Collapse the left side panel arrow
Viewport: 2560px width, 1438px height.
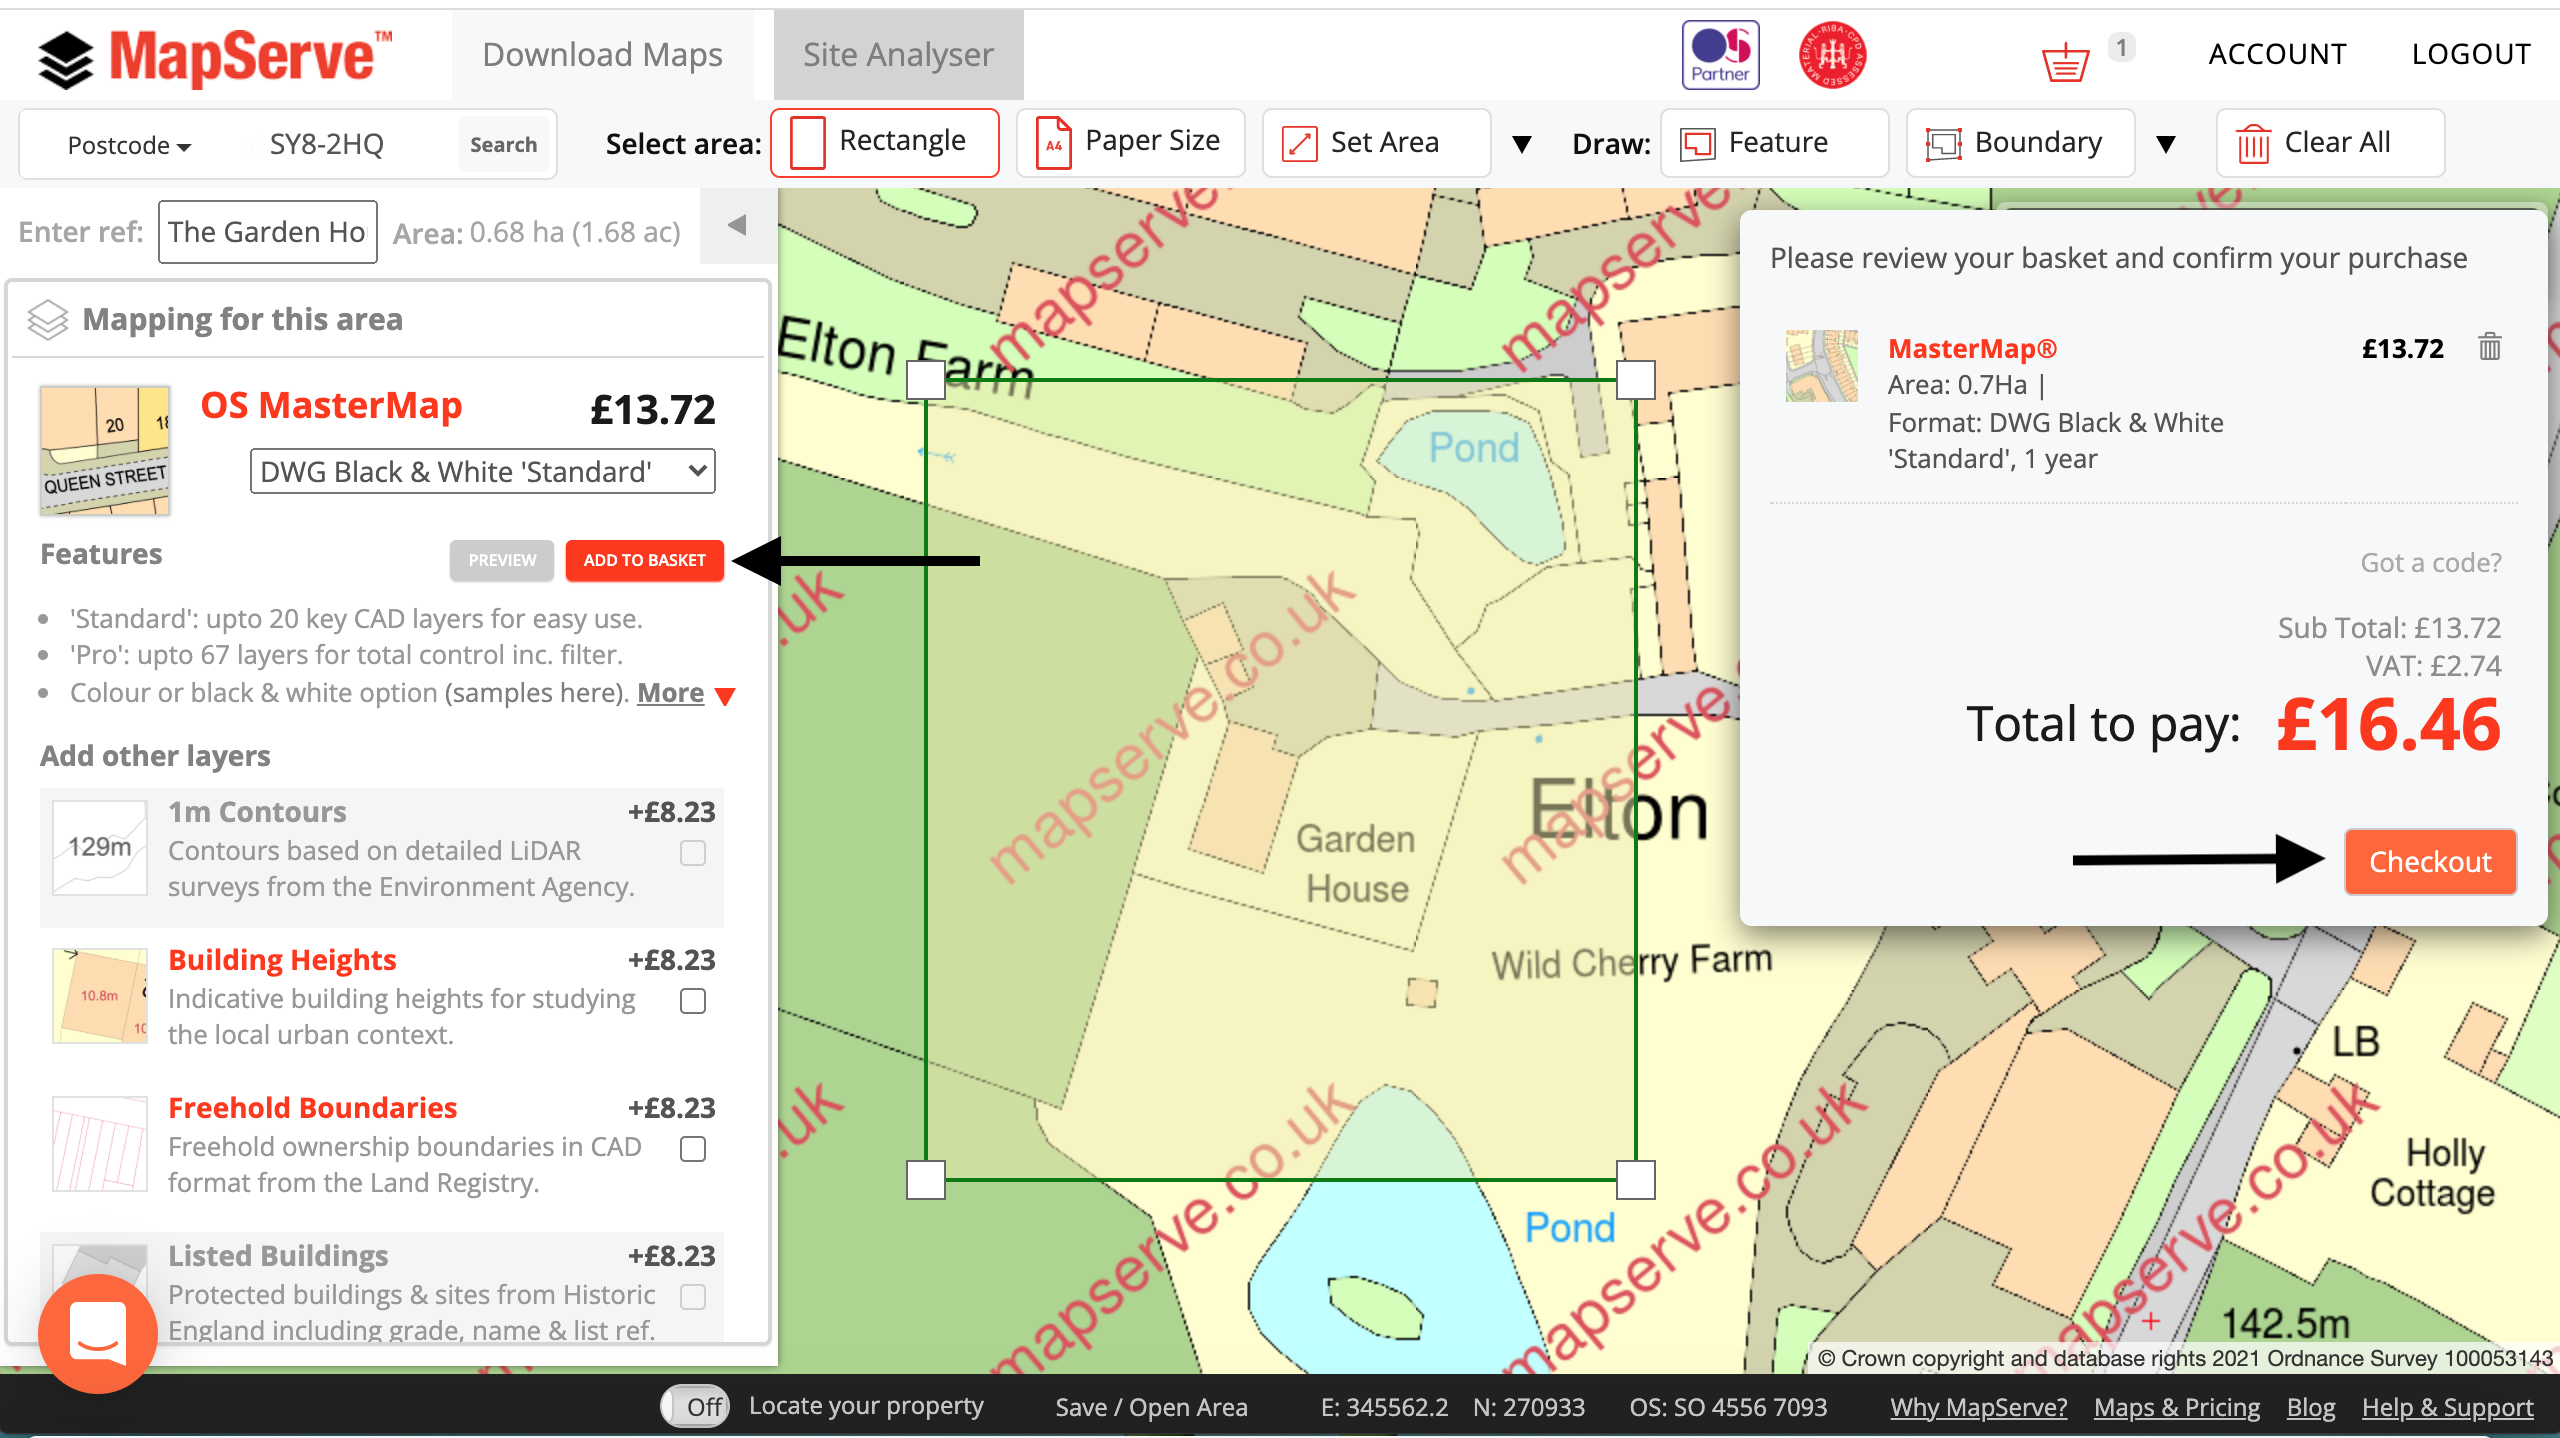pyautogui.click(x=738, y=226)
